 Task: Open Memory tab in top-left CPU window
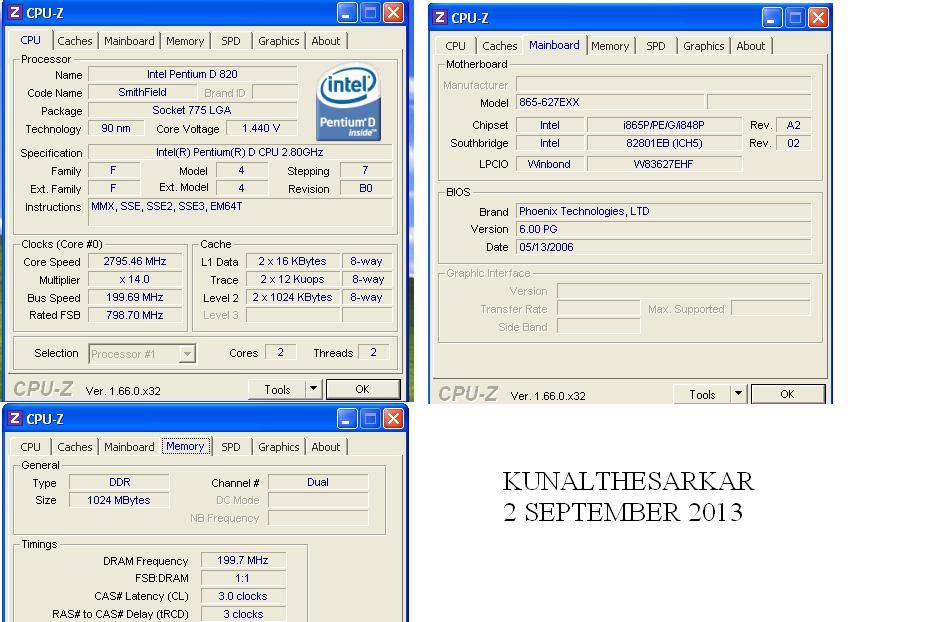(x=185, y=41)
